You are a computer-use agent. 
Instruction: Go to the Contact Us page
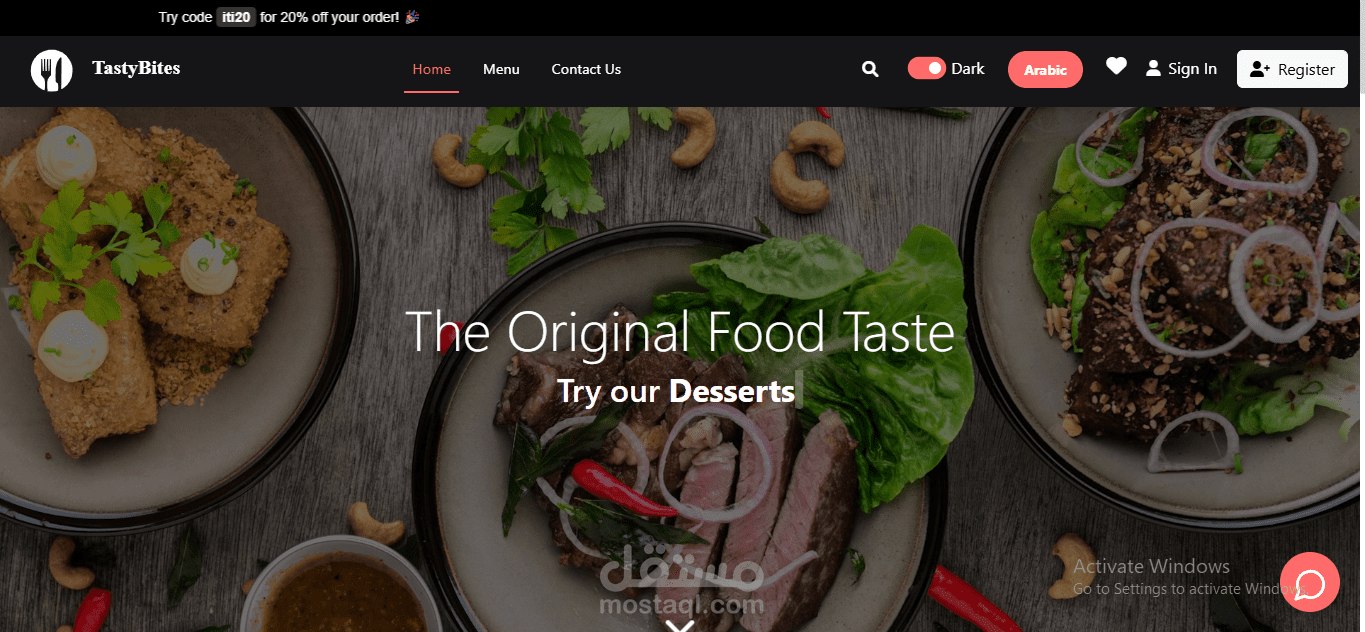[x=586, y=69]
